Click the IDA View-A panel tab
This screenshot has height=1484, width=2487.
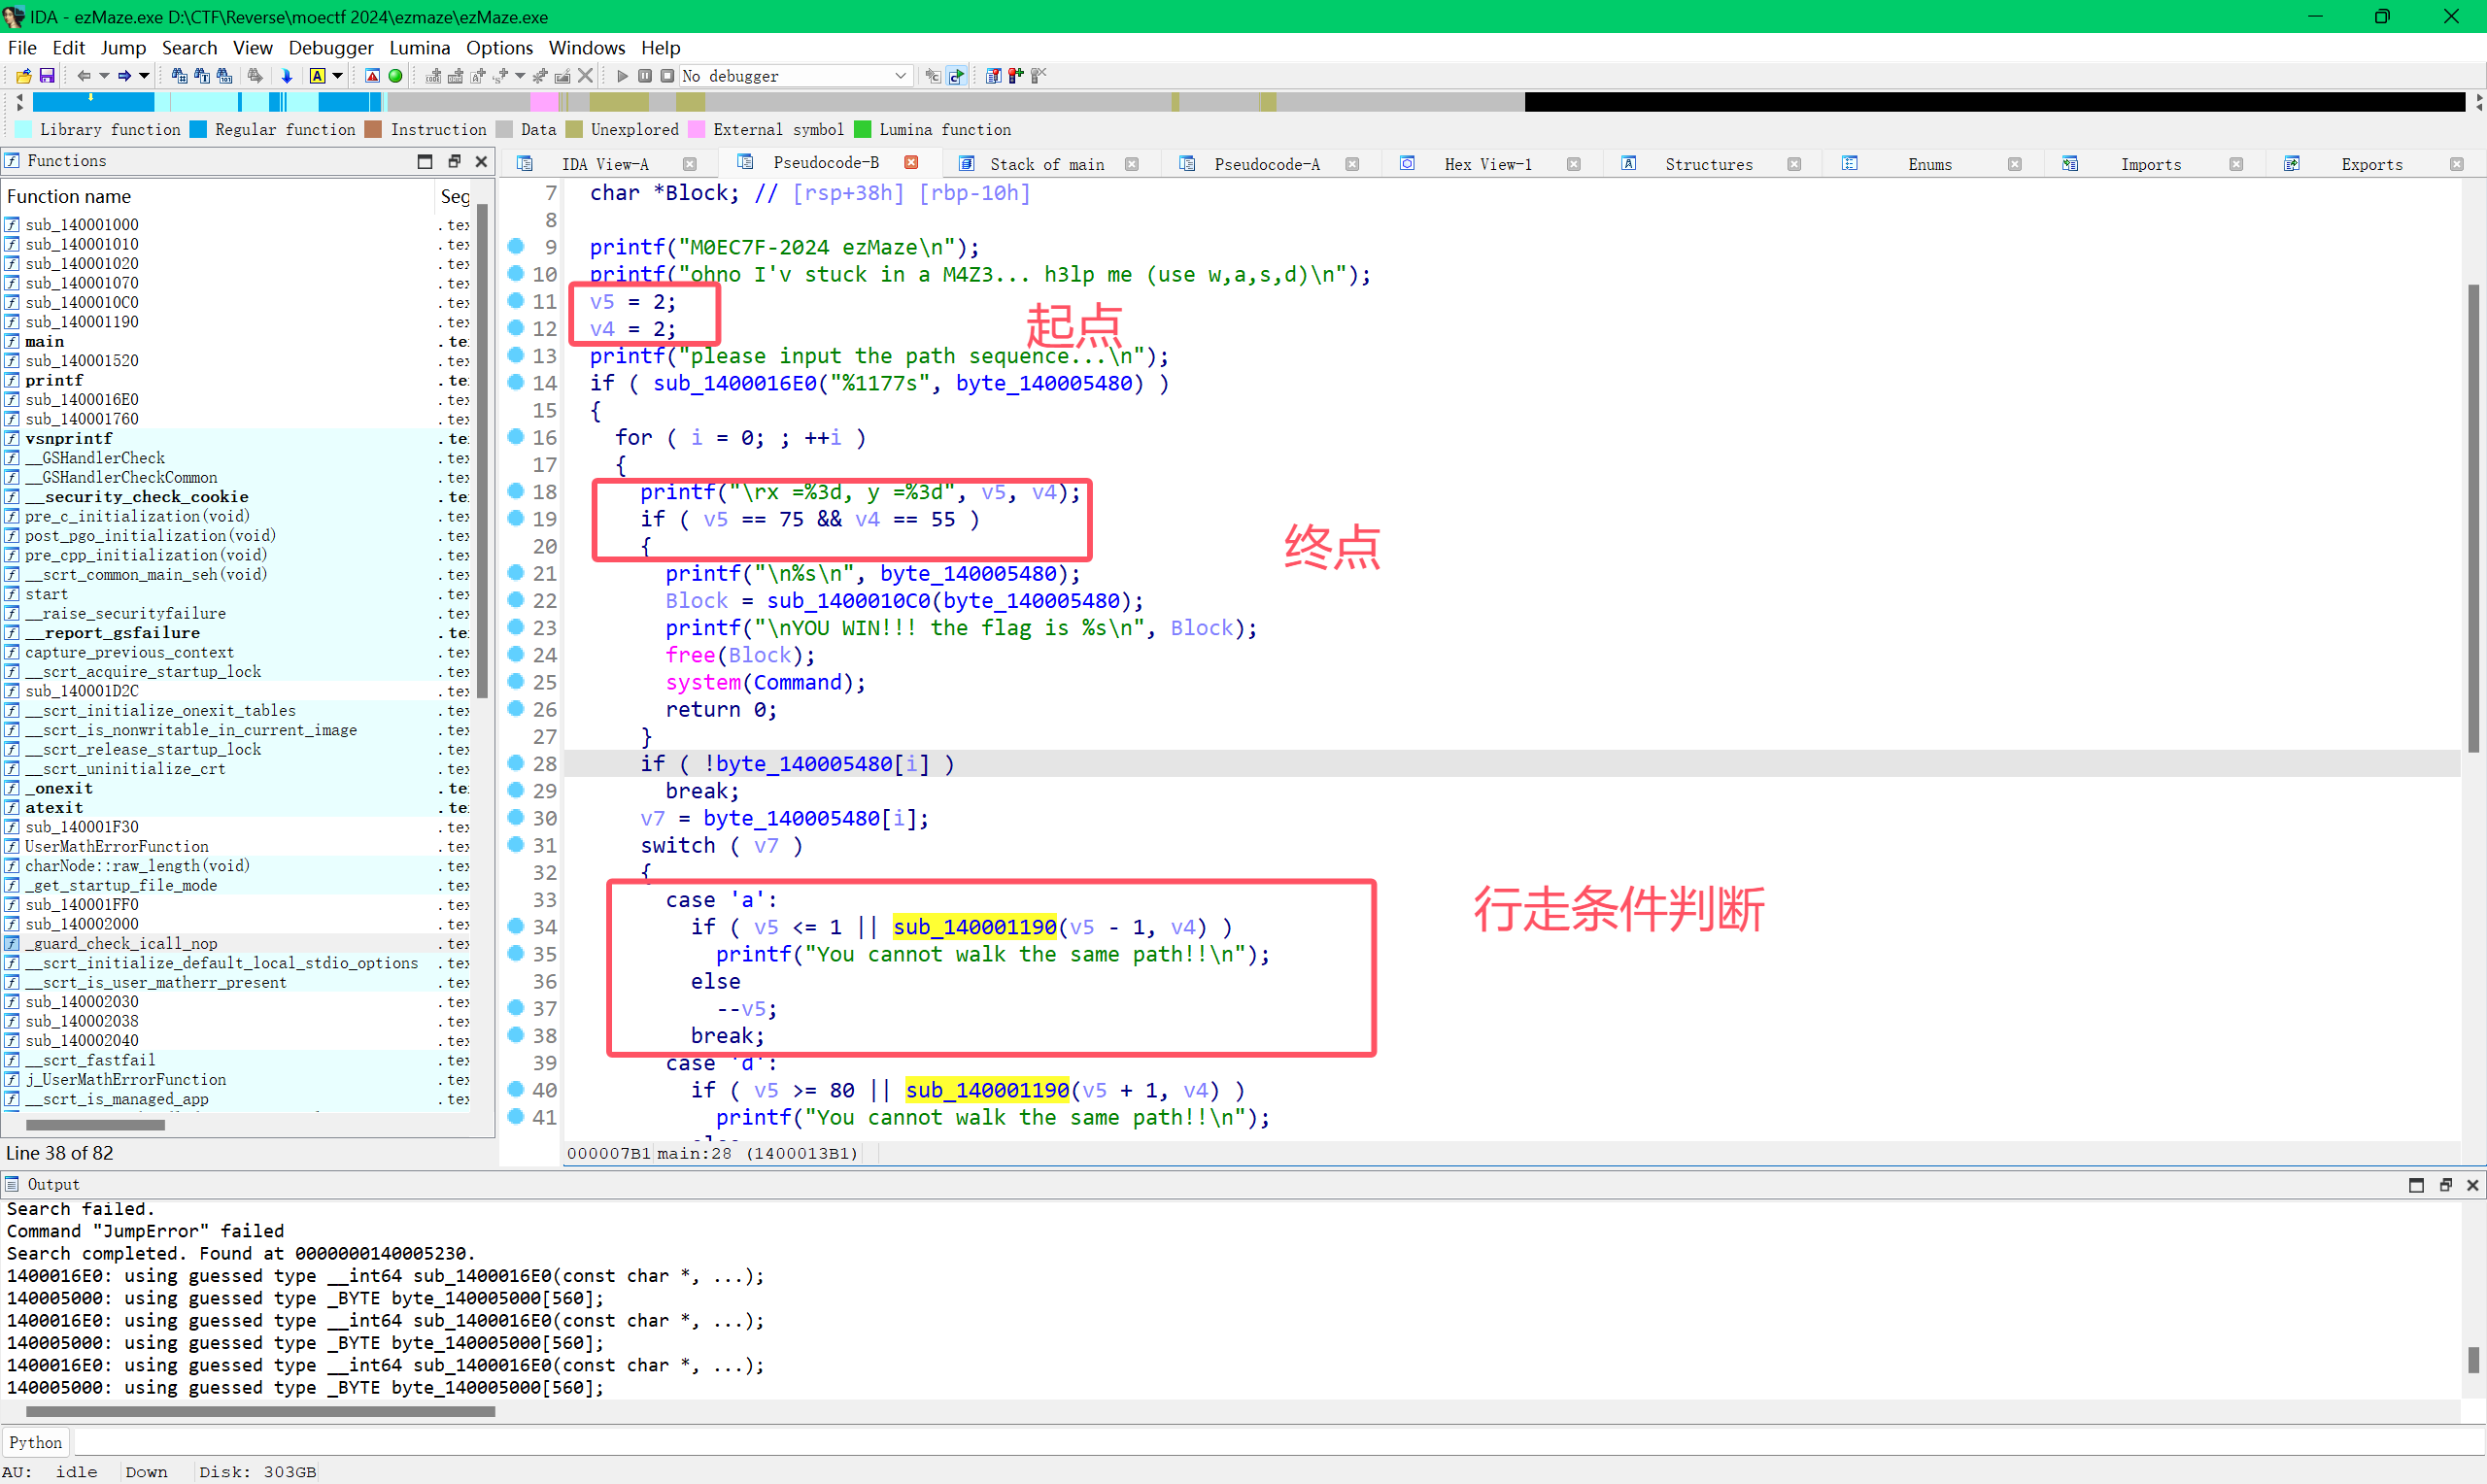click(602, 162)
